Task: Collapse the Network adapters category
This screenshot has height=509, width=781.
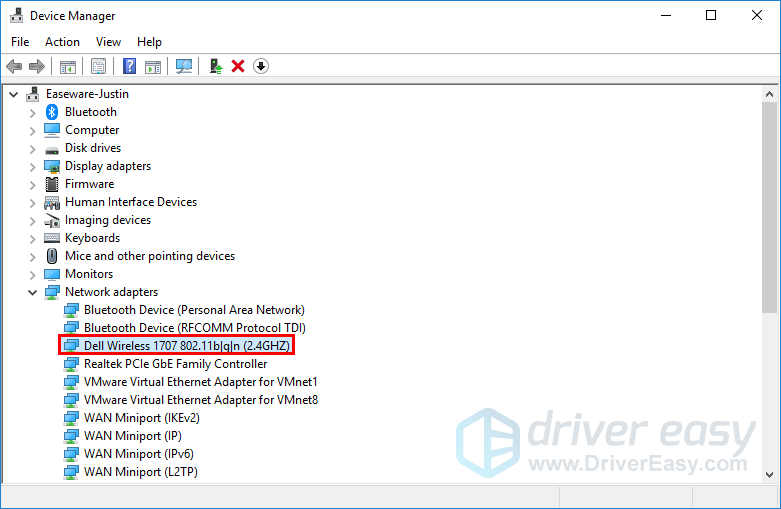Action: pos(32,292)
